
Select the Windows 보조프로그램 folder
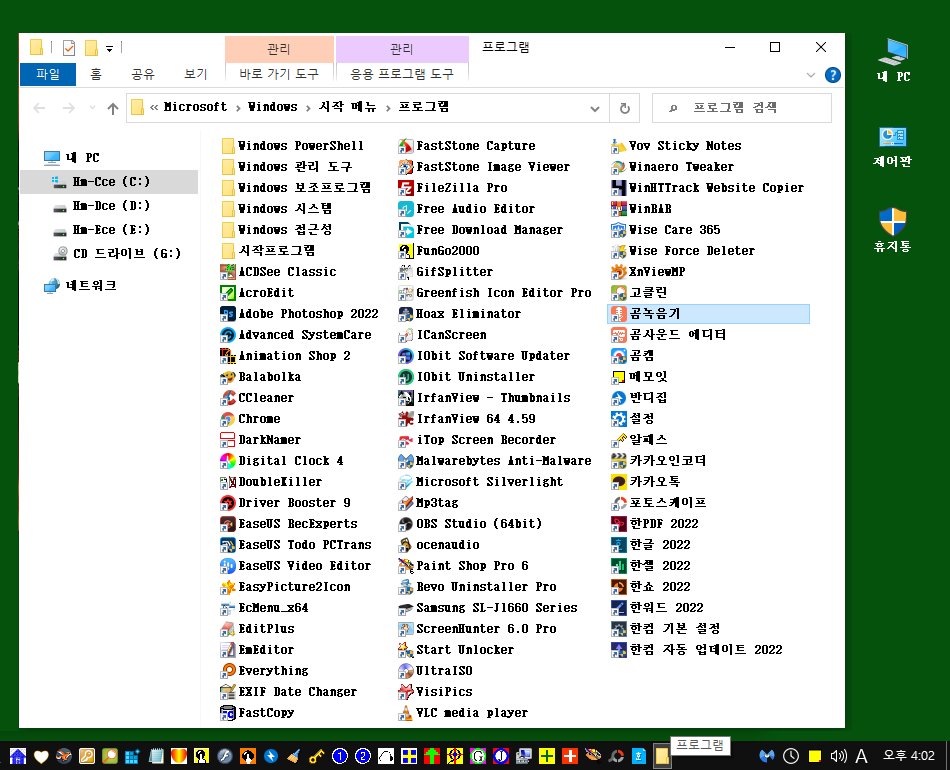[x=296, y=188]
